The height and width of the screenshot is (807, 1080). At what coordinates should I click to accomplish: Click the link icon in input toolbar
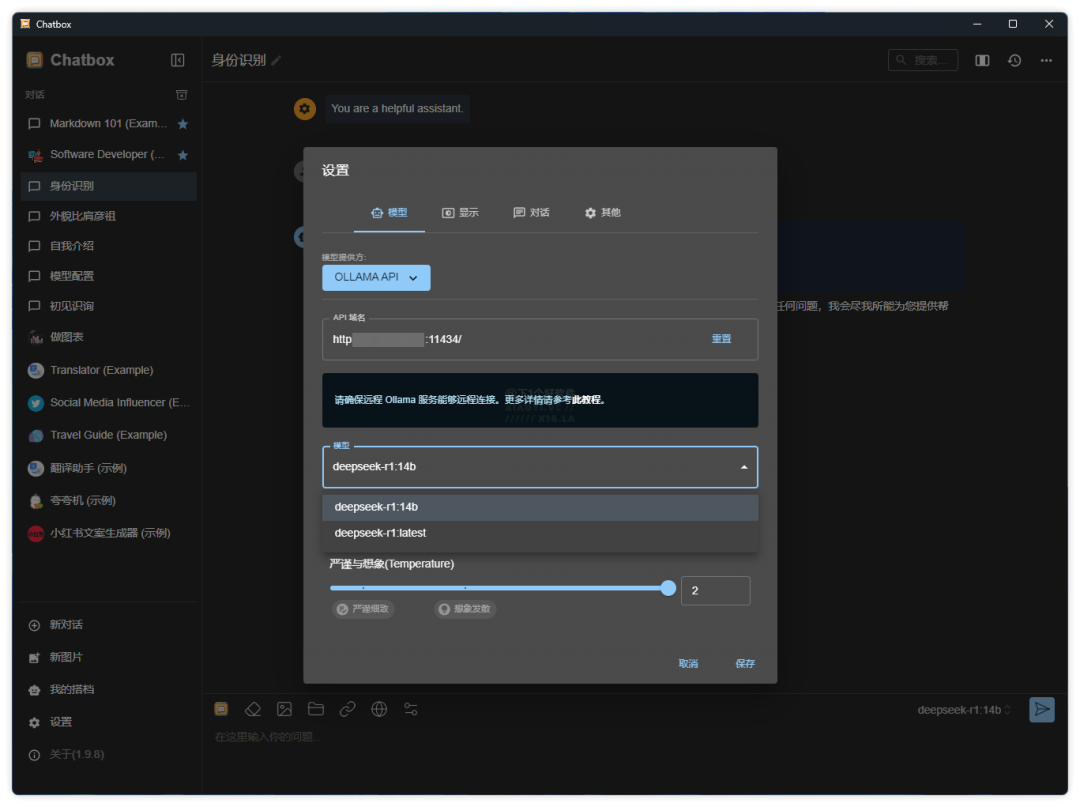click(x=347, y=709)
